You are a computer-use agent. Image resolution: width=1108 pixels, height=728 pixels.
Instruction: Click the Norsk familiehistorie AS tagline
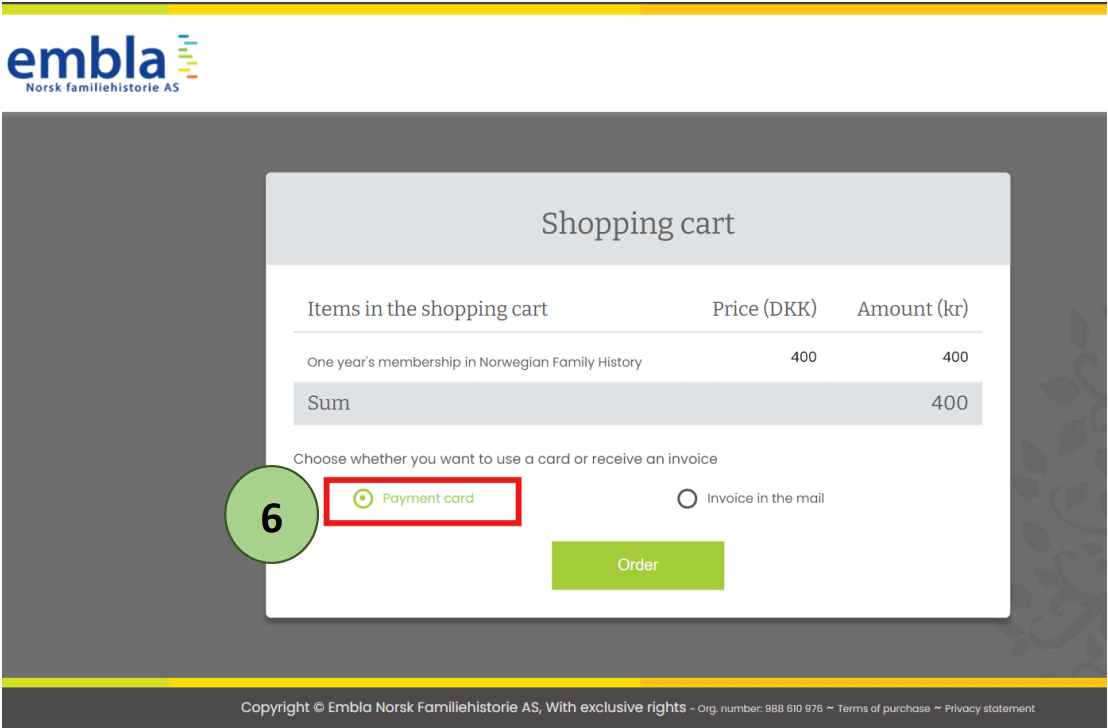click(102, 87)
